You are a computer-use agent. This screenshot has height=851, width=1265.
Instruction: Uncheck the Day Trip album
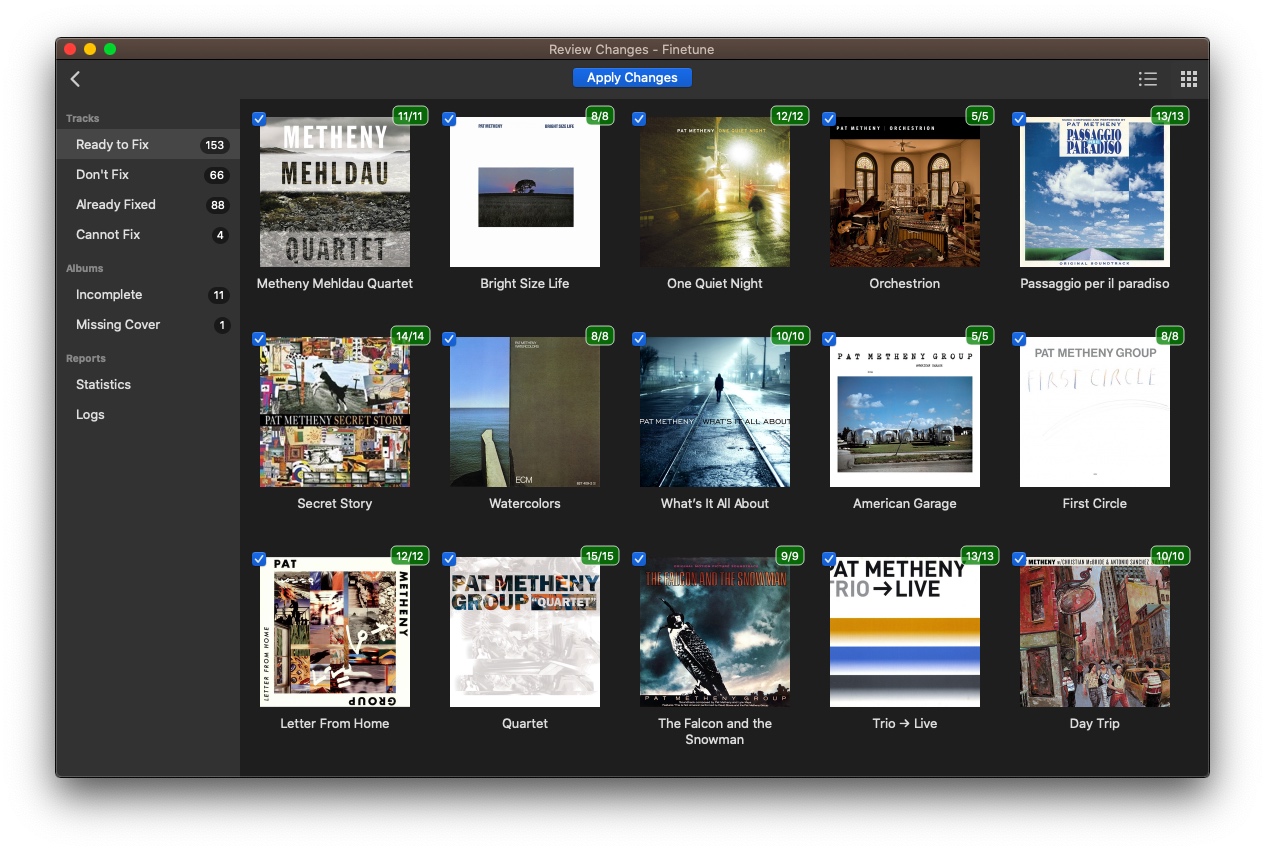pos(1019,559)
